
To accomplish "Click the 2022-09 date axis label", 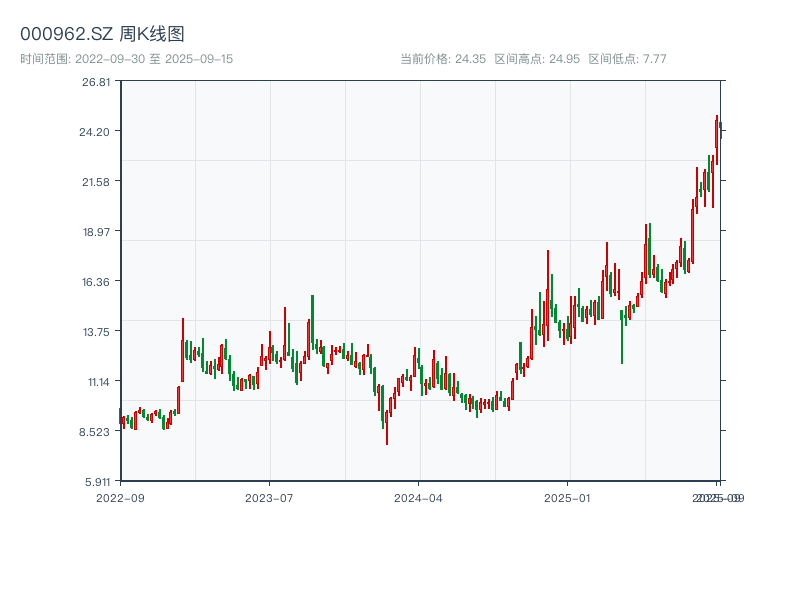I will 120,497.
